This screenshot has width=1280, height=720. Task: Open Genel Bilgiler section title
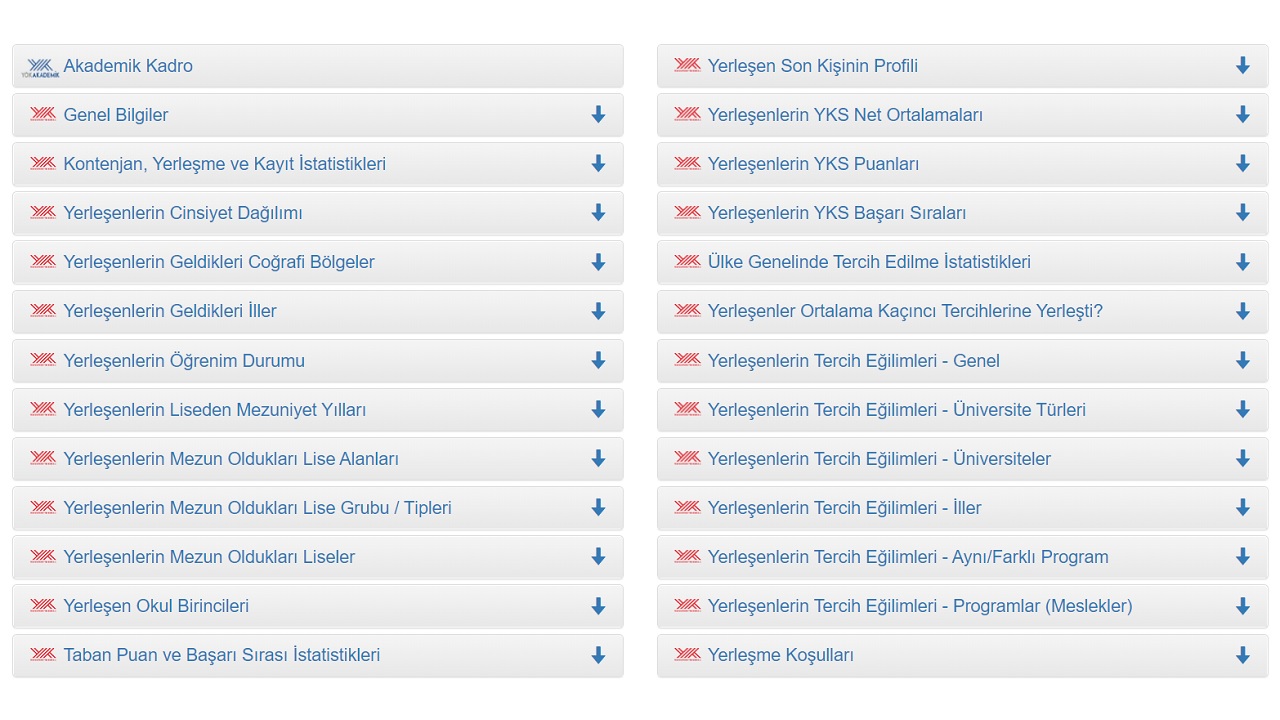tap(116, 115)
